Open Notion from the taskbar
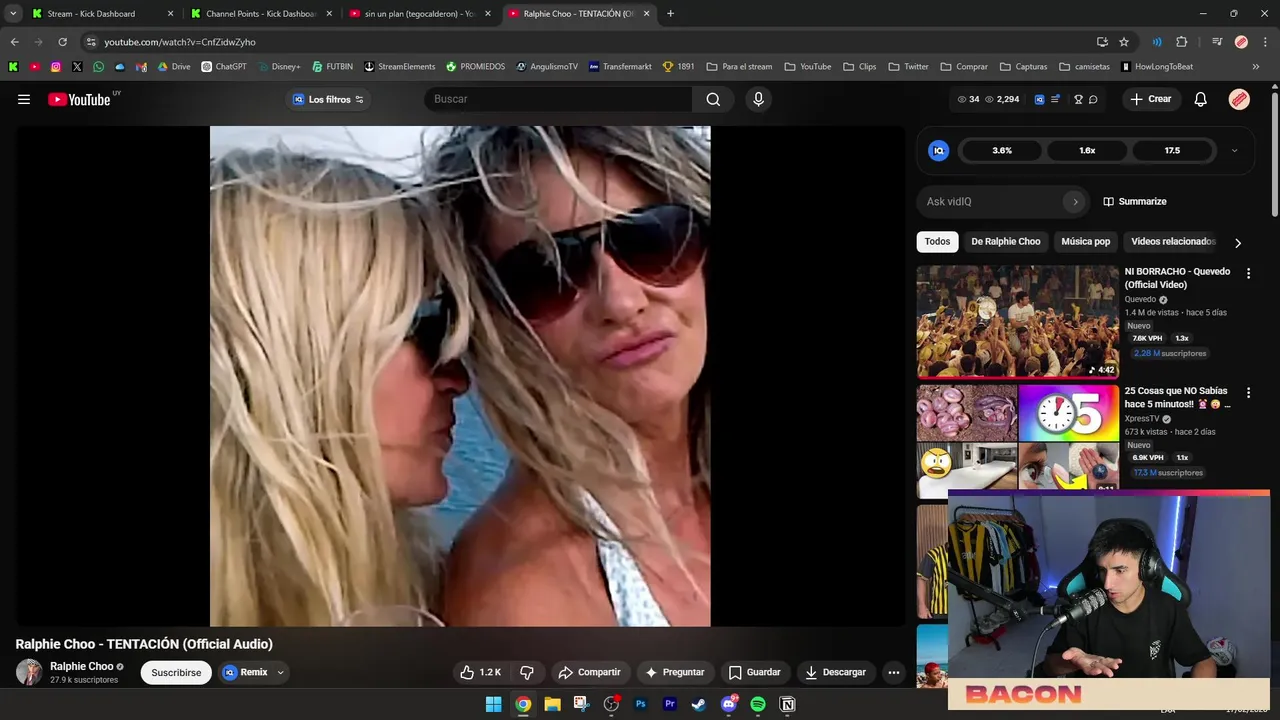Image resolution: width=1280 pixels, height=720 pixels. [x=788, y=704]
